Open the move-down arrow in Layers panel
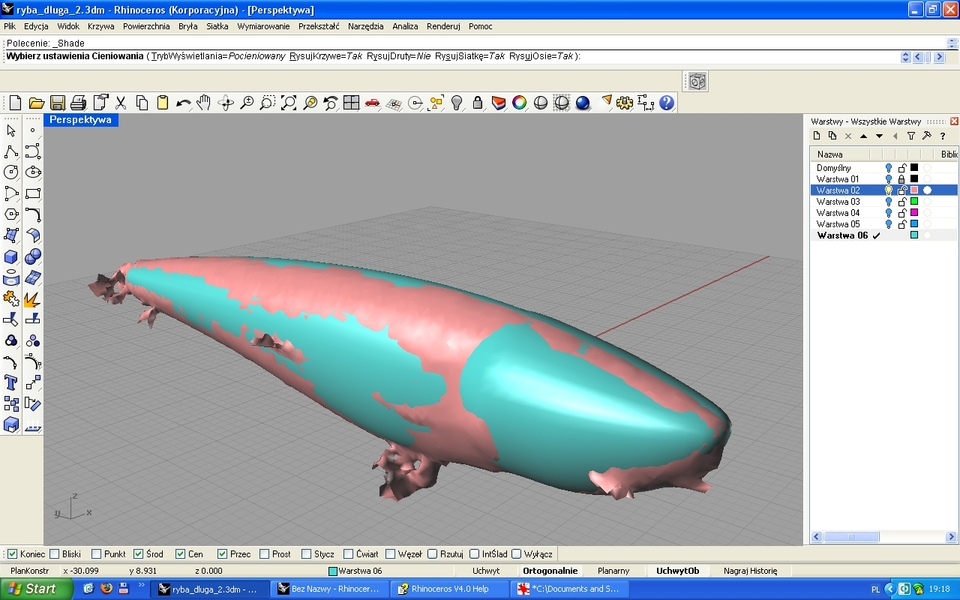This screenshot has height=600, width=960. click(879, 136)
